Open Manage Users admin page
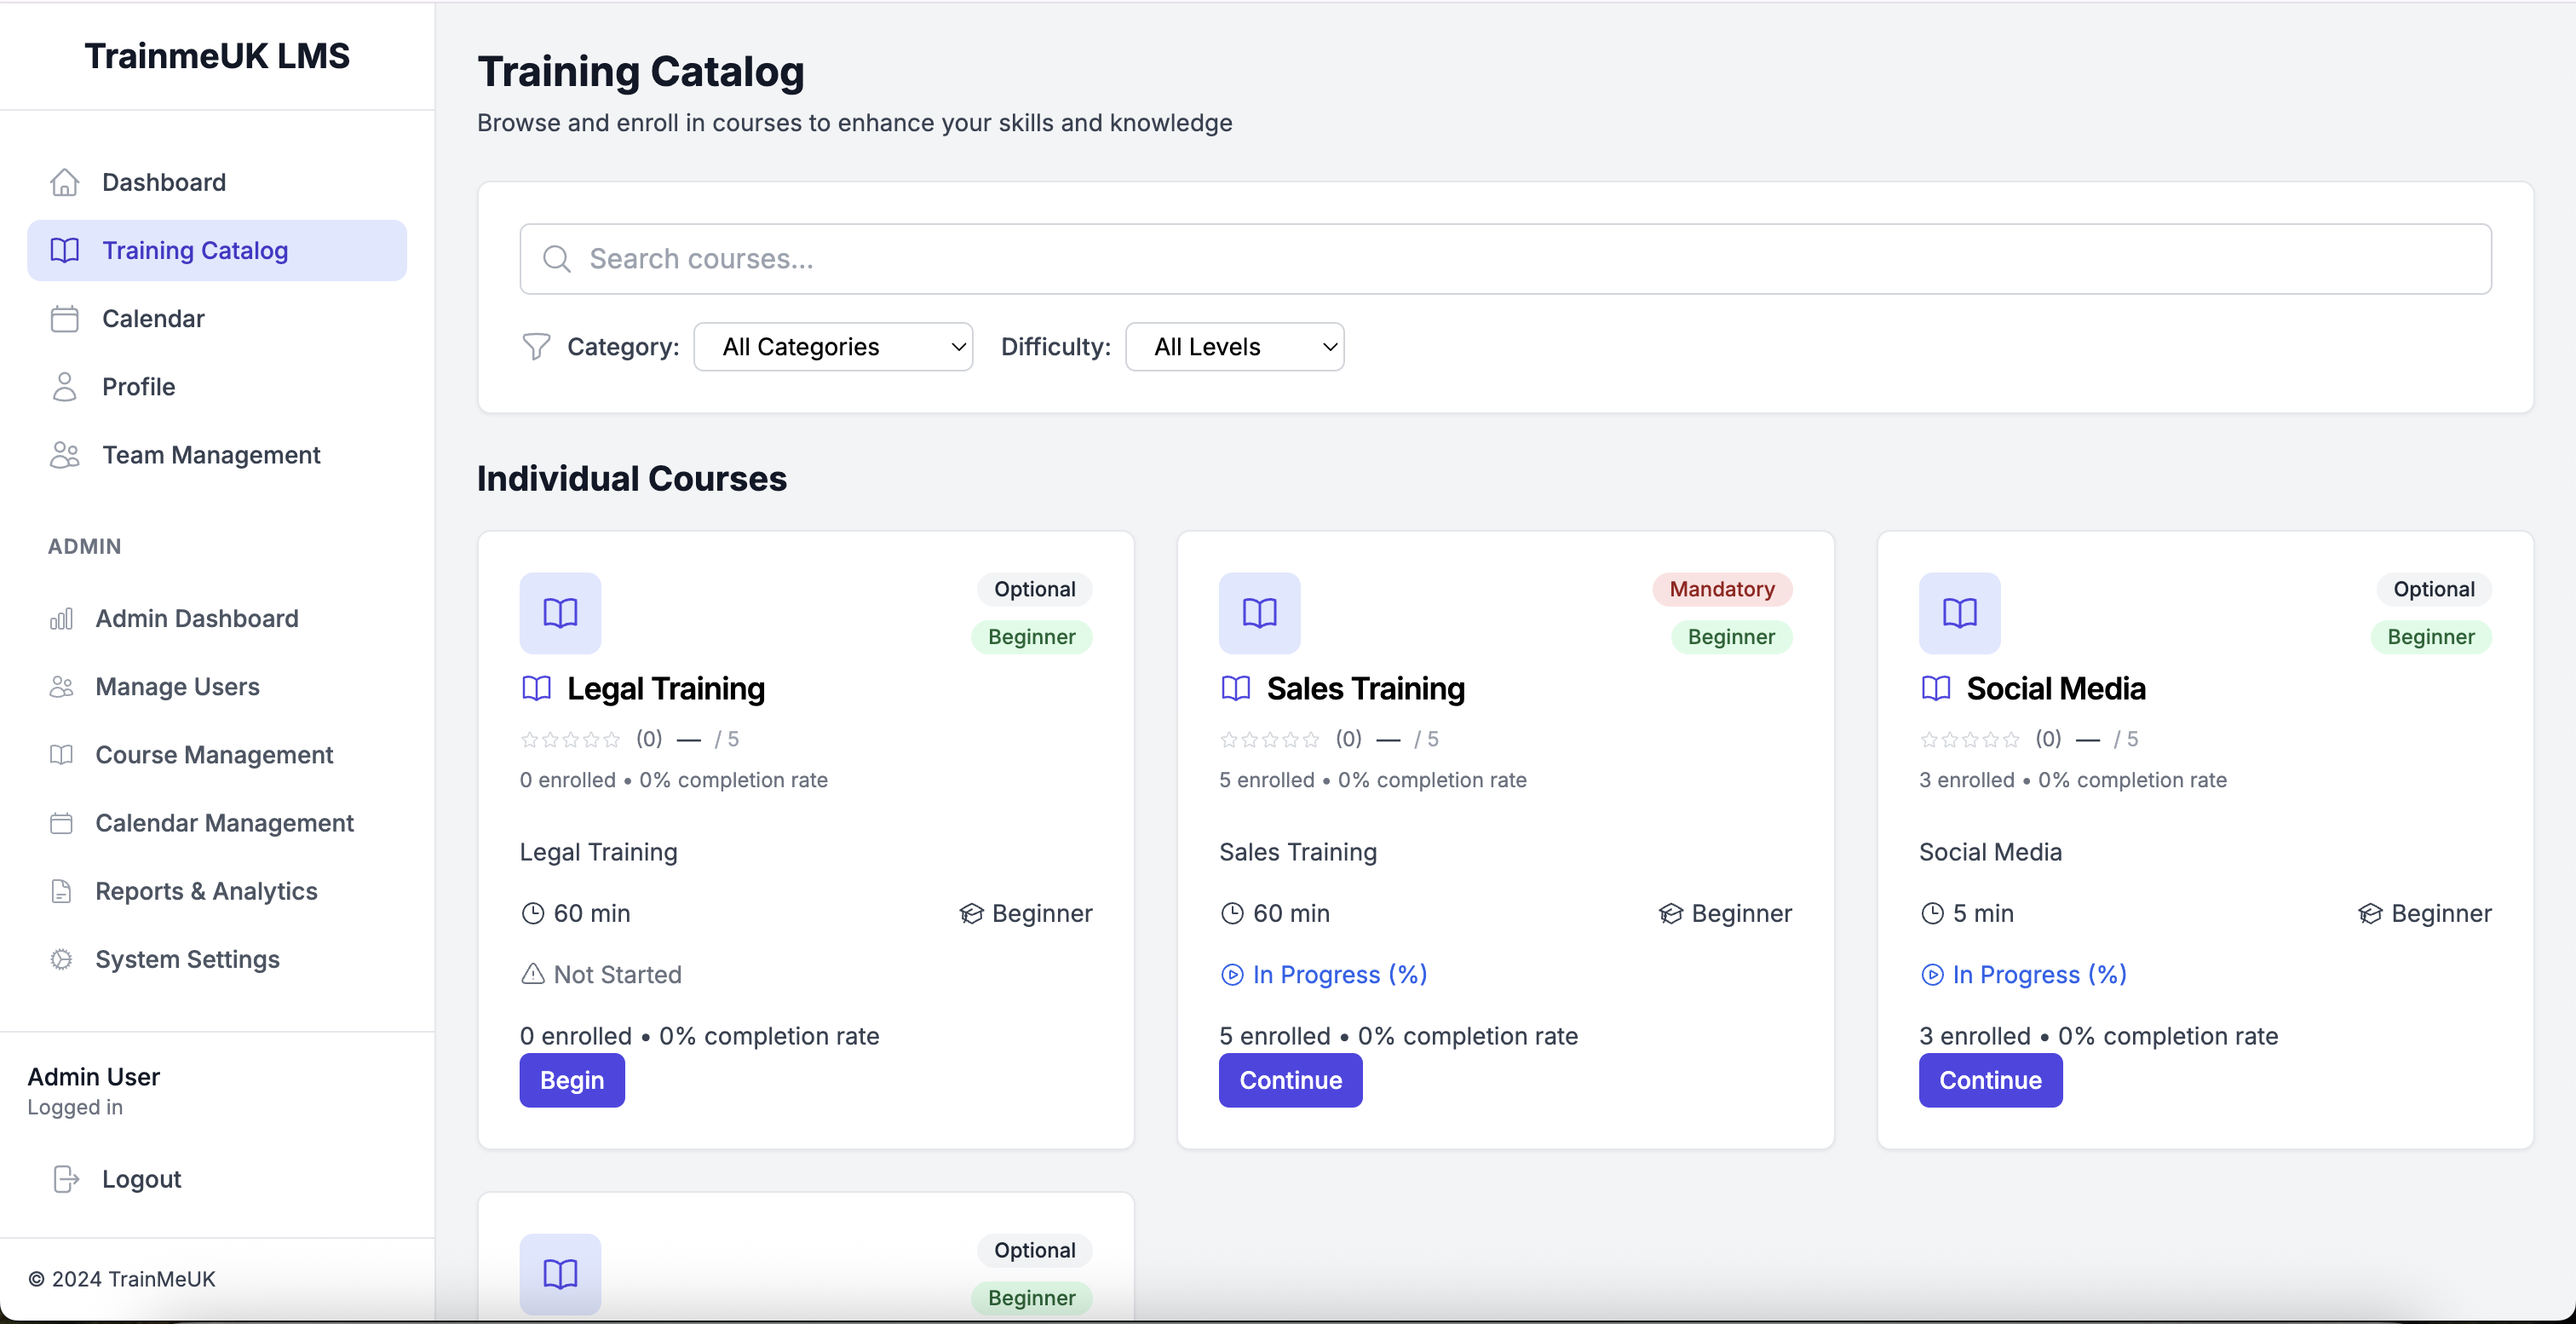This screenshot has width=2576, height=1324. pyautogui.click(x=216, y=687)
